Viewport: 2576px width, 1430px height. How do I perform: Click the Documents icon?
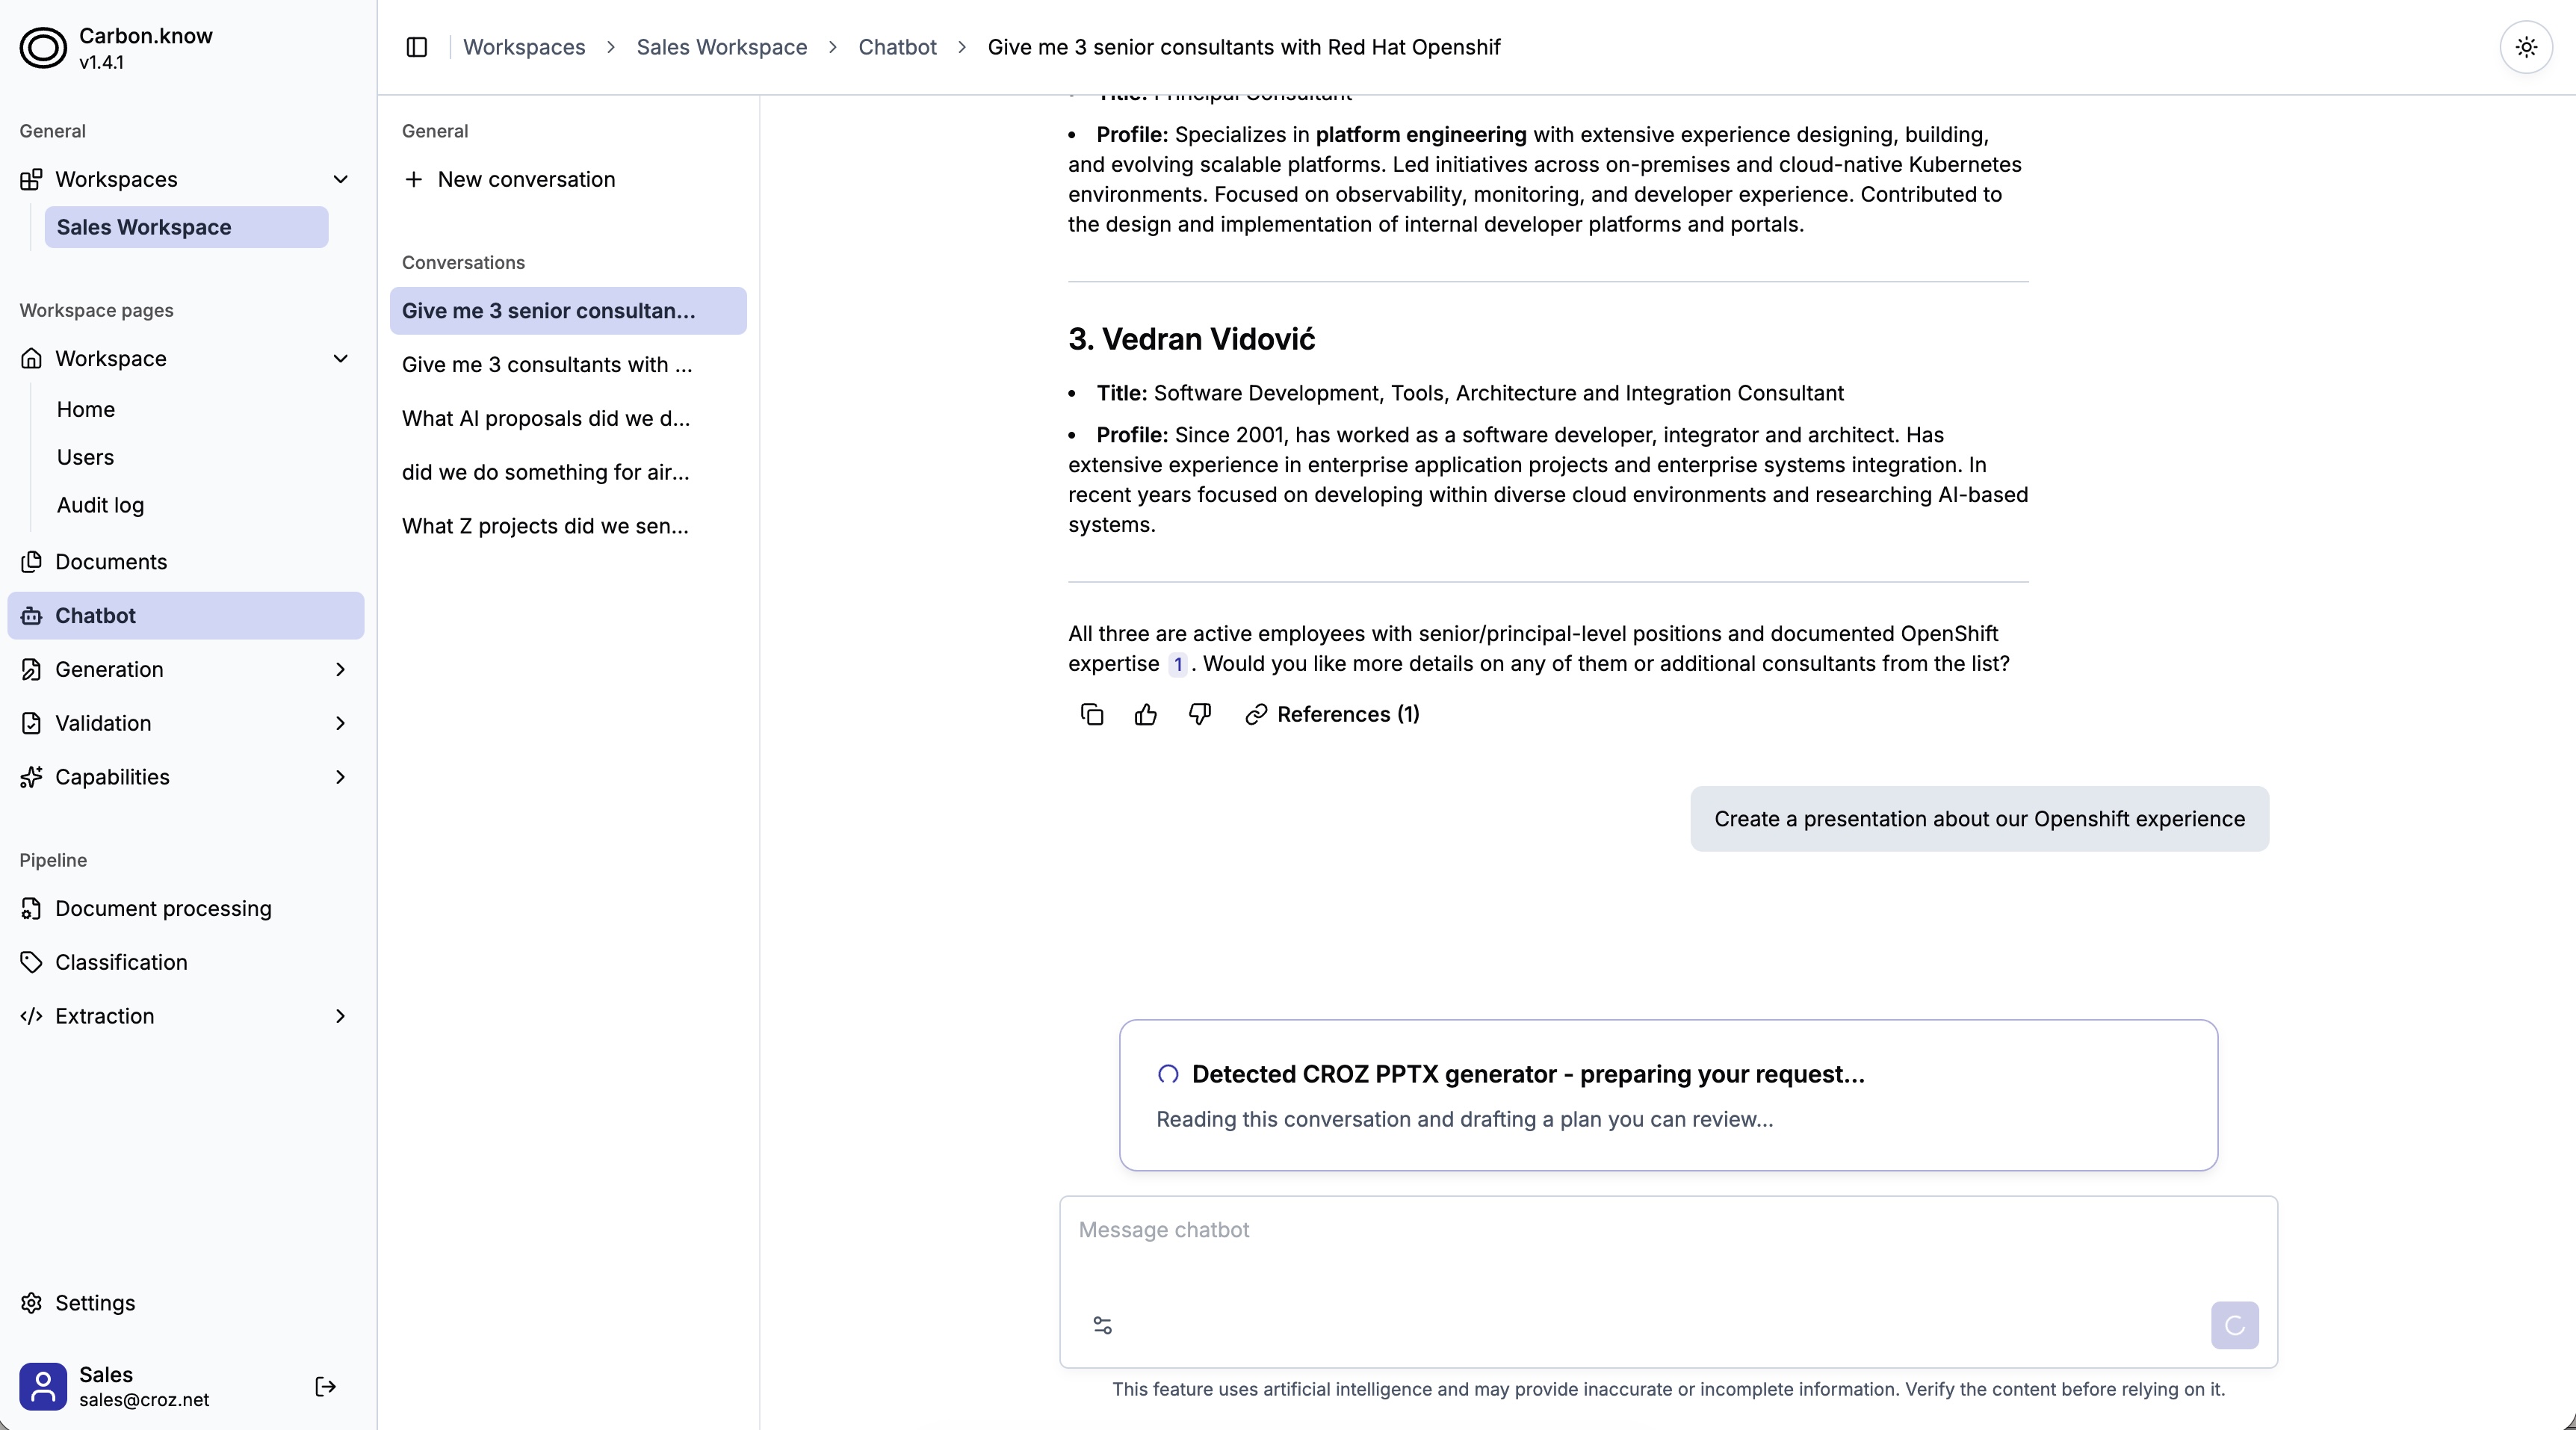31,562
